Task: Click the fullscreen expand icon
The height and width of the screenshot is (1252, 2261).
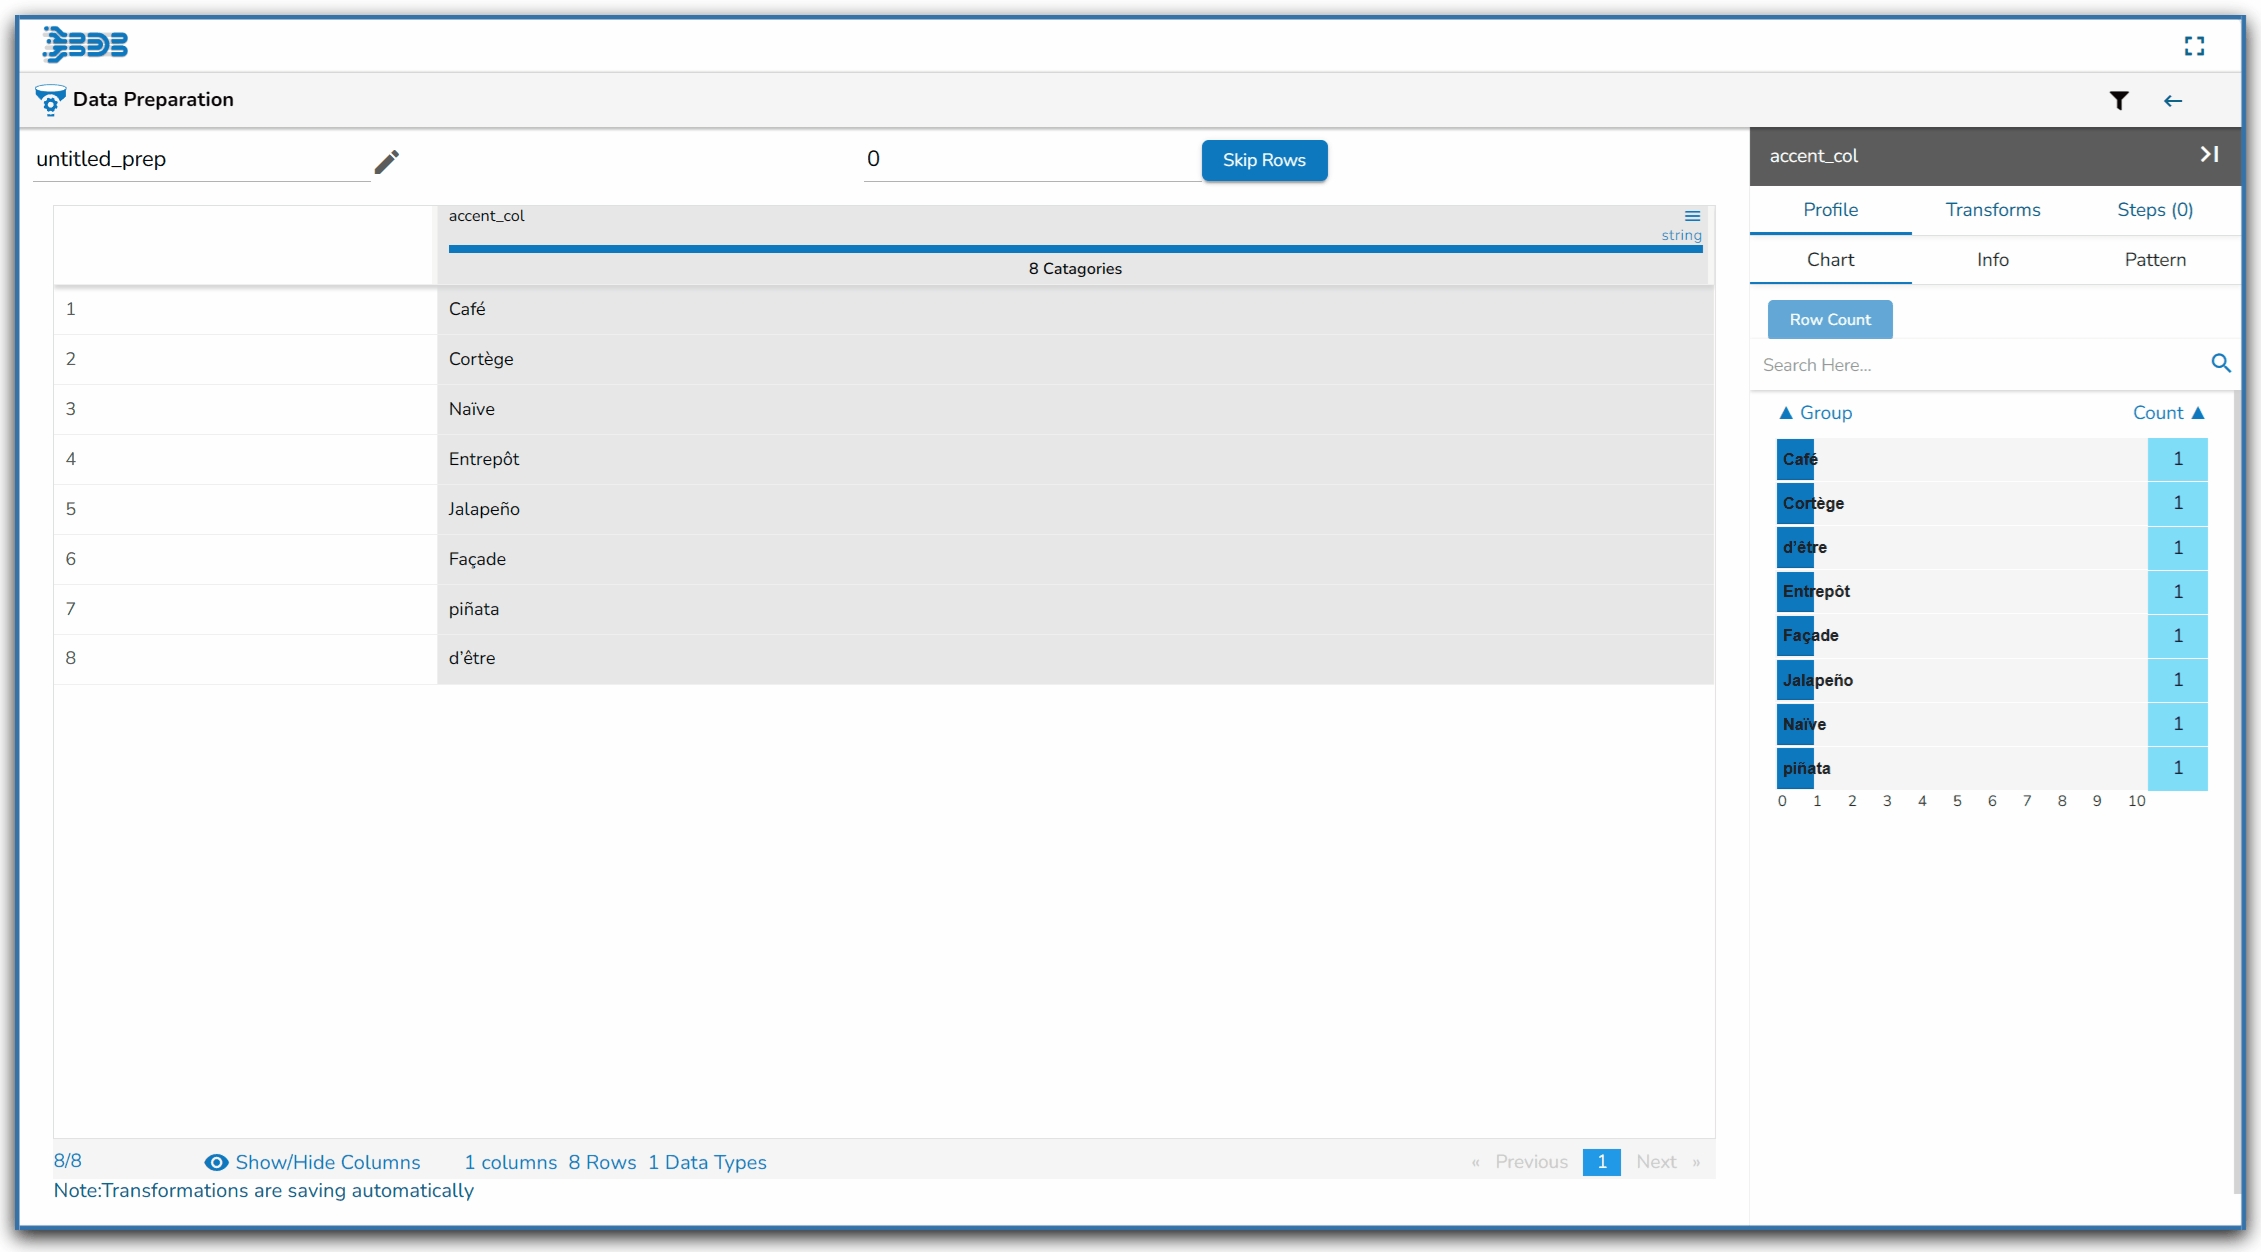Action: (2194, 46)
